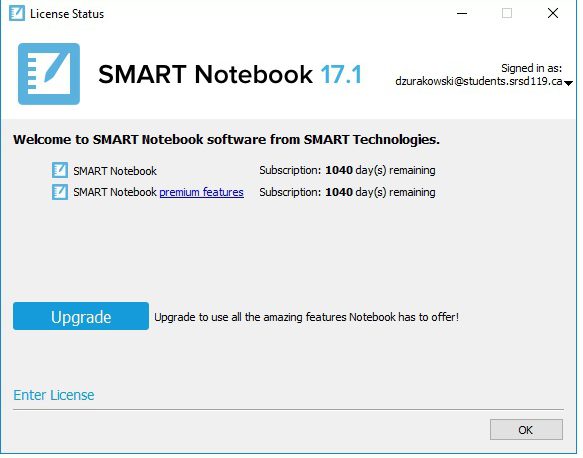The width and height of the screenshot is (583, 458).
Task: Click SMART Notebook 1040 days remaining text
Action: (x=347, y=170)
